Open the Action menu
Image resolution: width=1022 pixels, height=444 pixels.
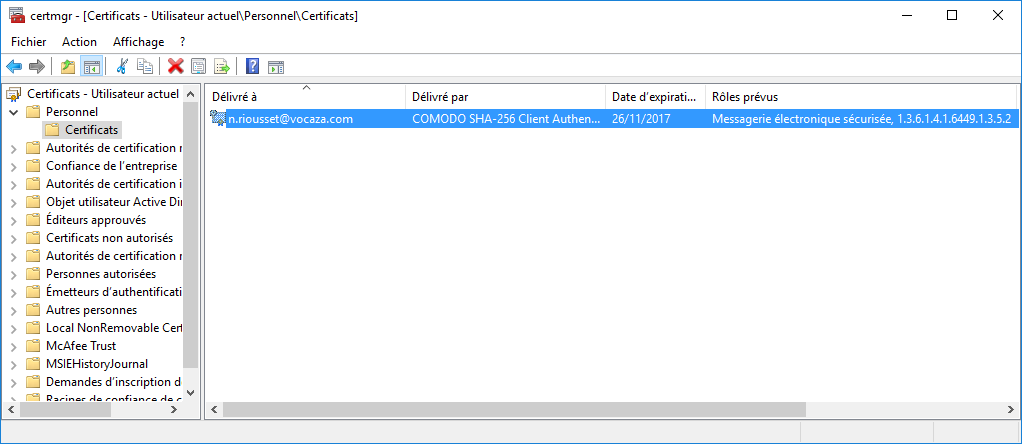click(x=80, y=42)
